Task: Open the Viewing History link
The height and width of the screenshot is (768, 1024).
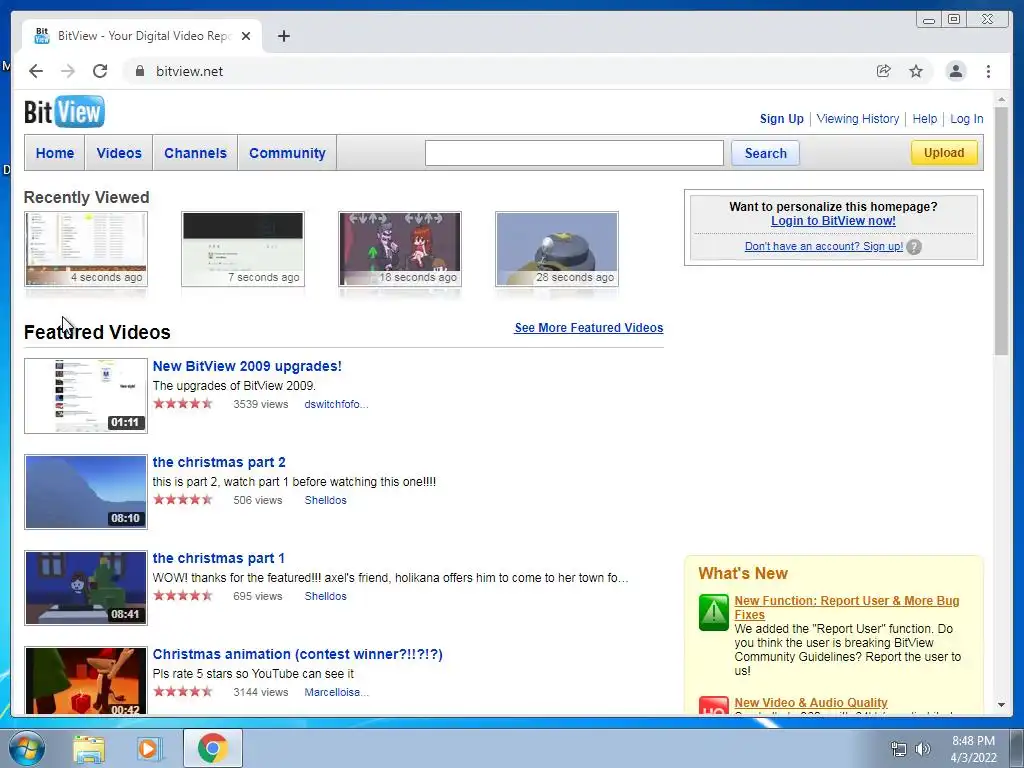Action: [858, 119]
